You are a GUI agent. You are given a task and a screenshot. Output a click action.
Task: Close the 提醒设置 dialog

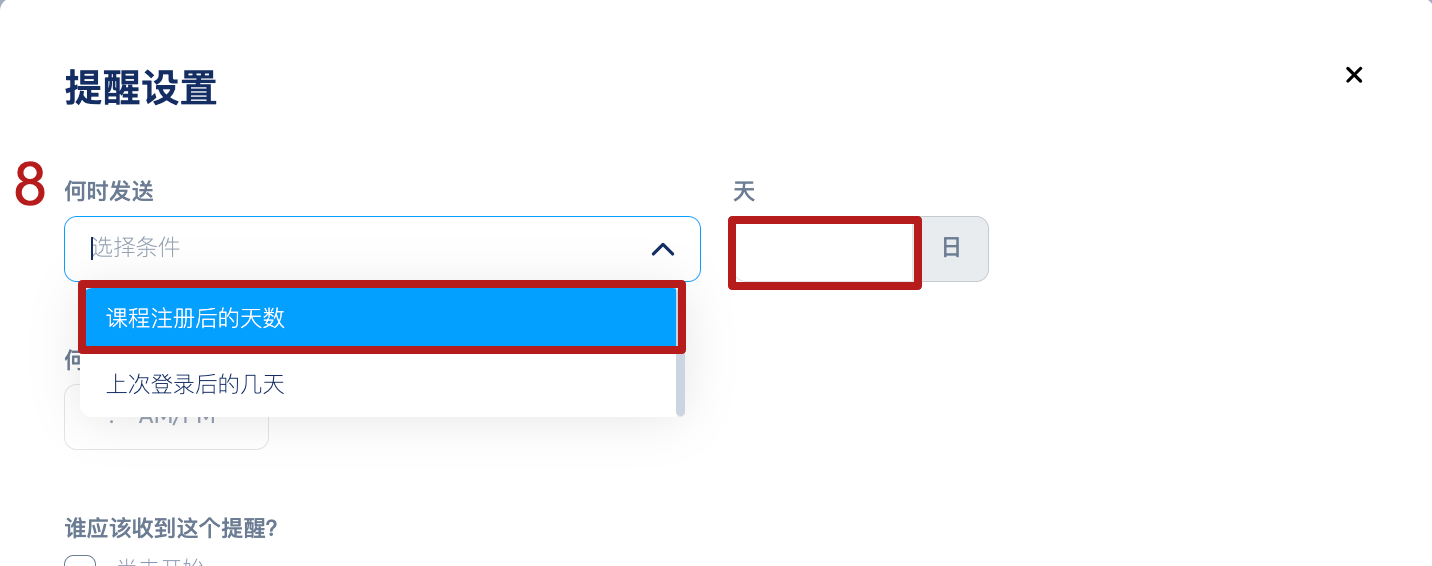click(1354, 75)
